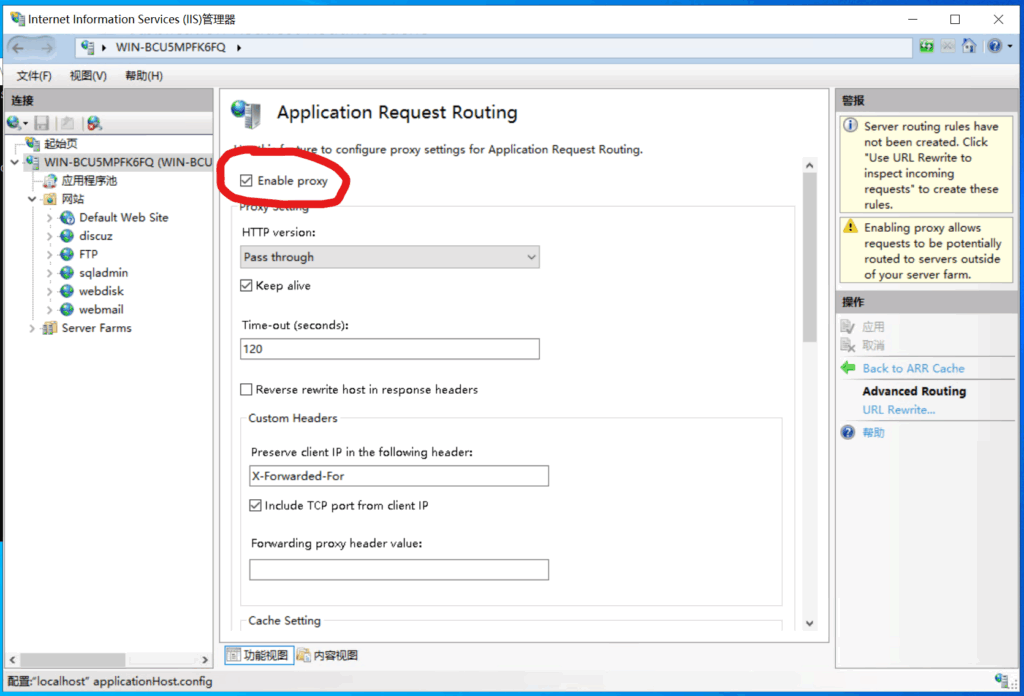Toggle the Enable proxy checkbox
1024x696 pixels.
point(246,180)
